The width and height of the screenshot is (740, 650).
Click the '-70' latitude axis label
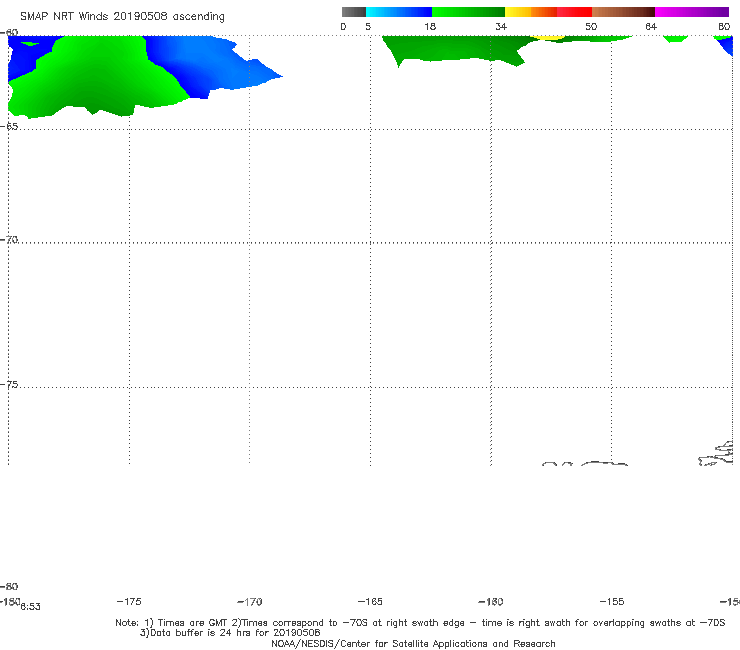pos(9,239)
